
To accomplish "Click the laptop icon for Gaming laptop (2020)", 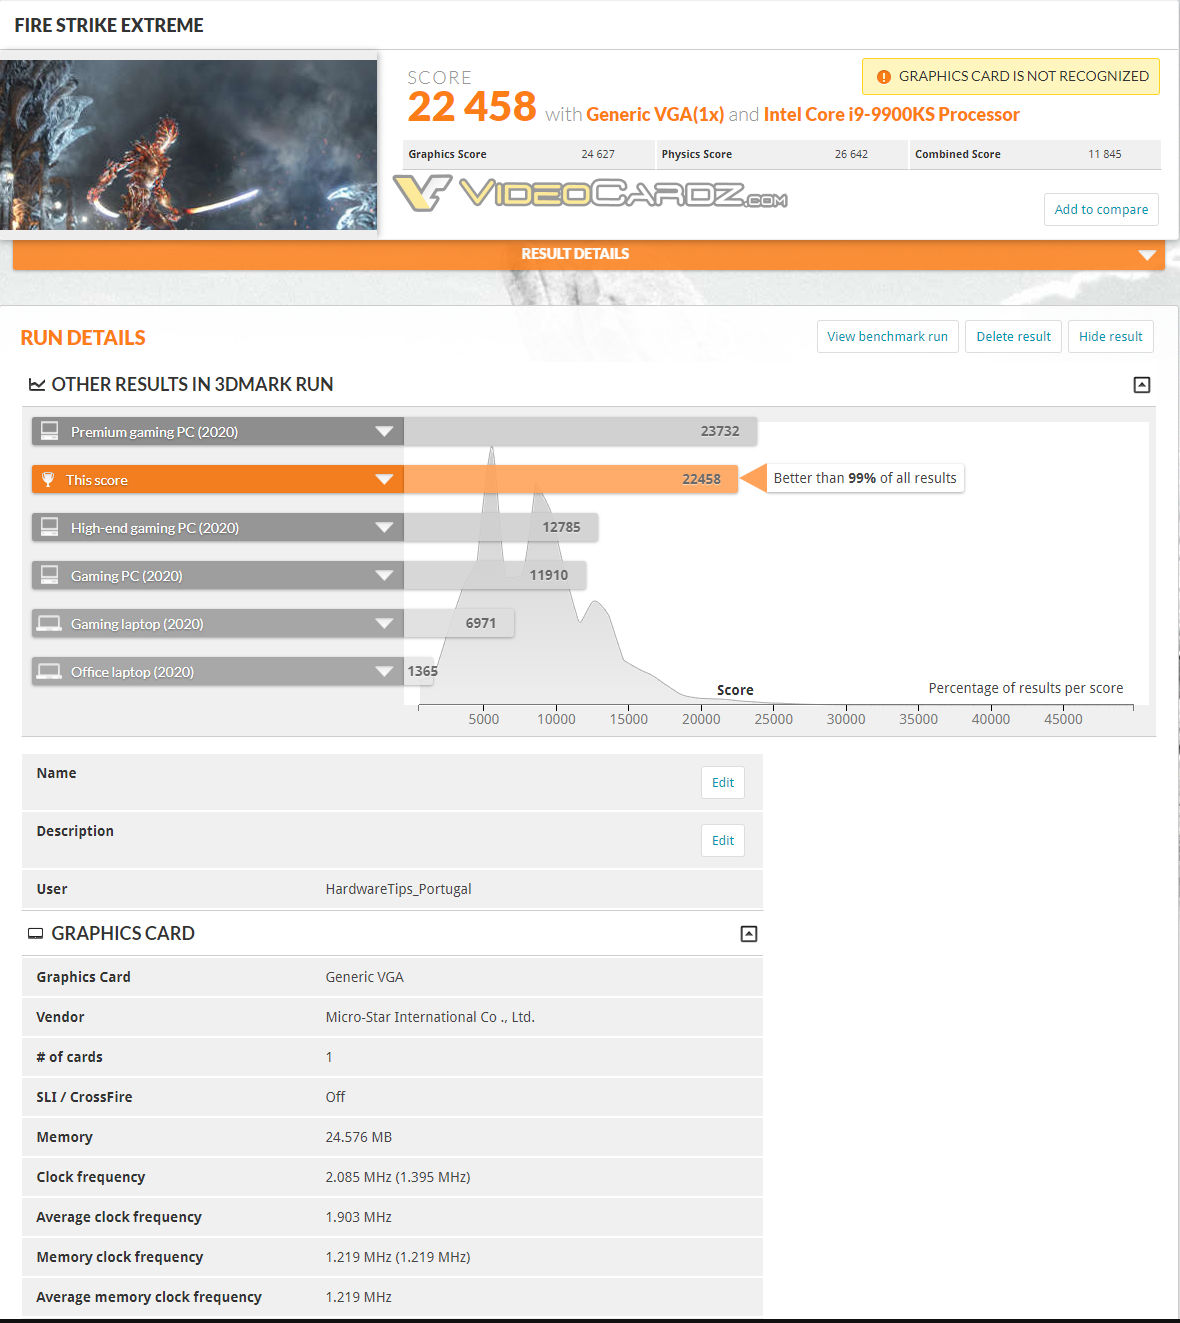I will point(49,623).
